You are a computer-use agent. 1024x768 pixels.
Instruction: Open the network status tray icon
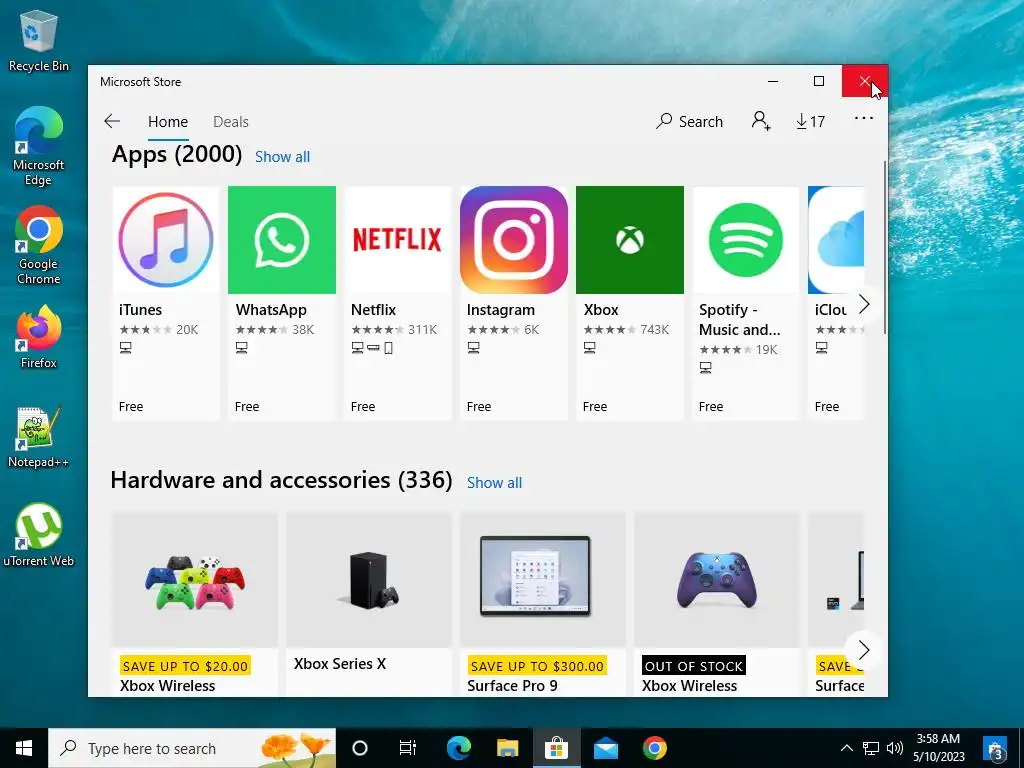point(871,748)
